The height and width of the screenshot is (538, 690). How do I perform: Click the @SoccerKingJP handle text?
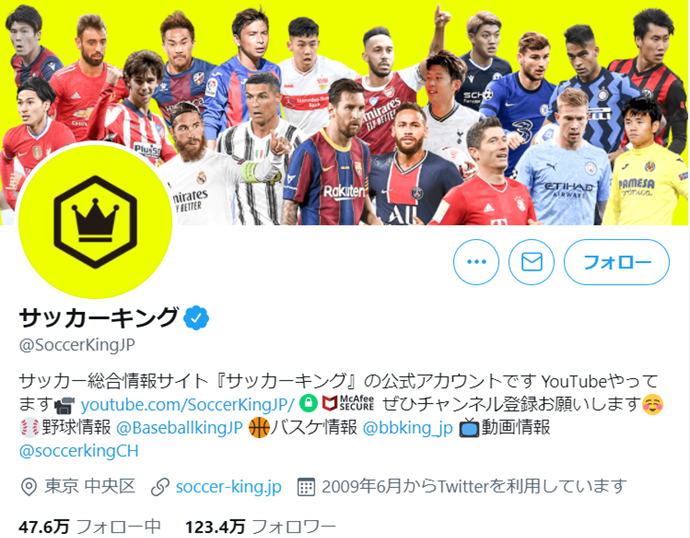[x=77, y=345]
